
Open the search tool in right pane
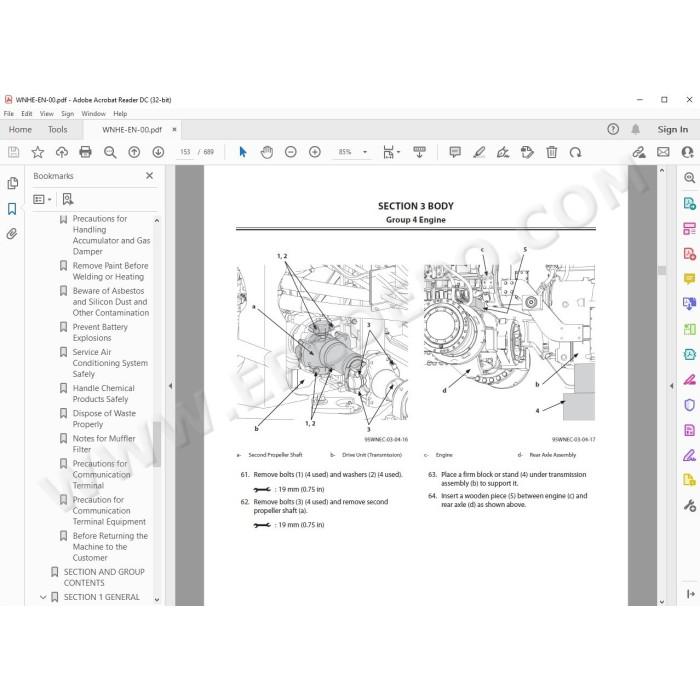click(x=689, y=178)
